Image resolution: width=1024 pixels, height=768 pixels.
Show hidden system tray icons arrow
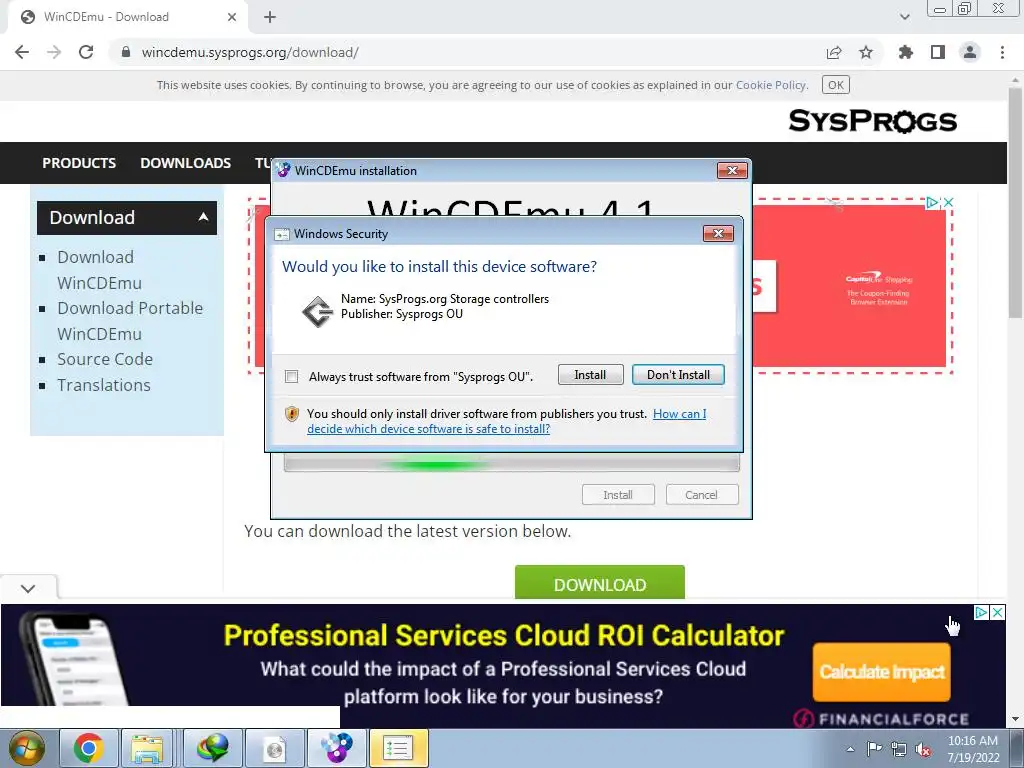tap(850, 749)
